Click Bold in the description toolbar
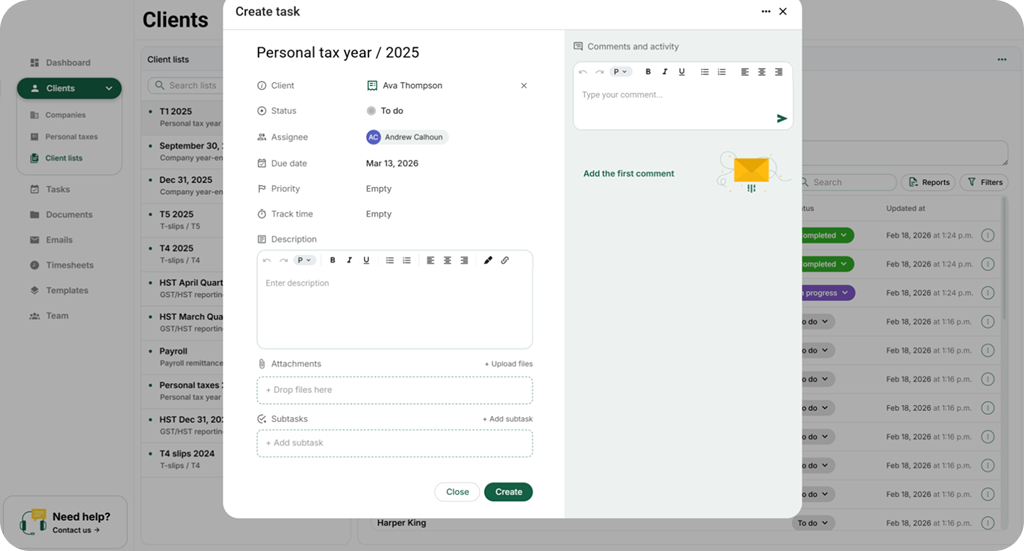Viewport: 1024px width, 551px height. 332,260
